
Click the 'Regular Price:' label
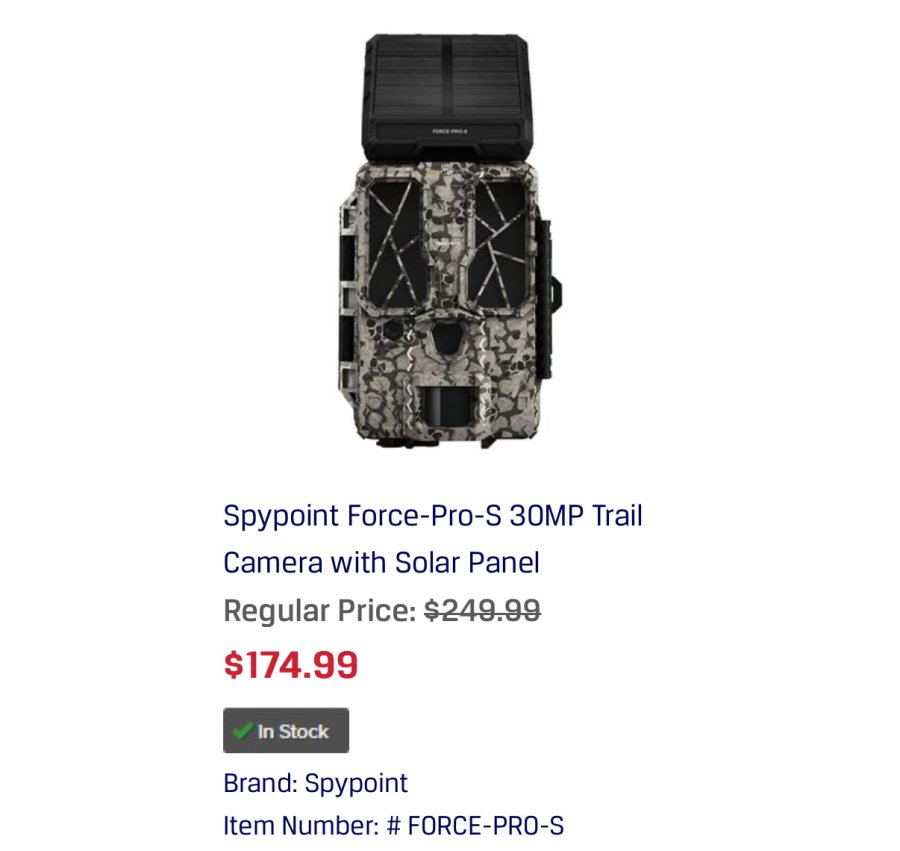pos(319,610)
